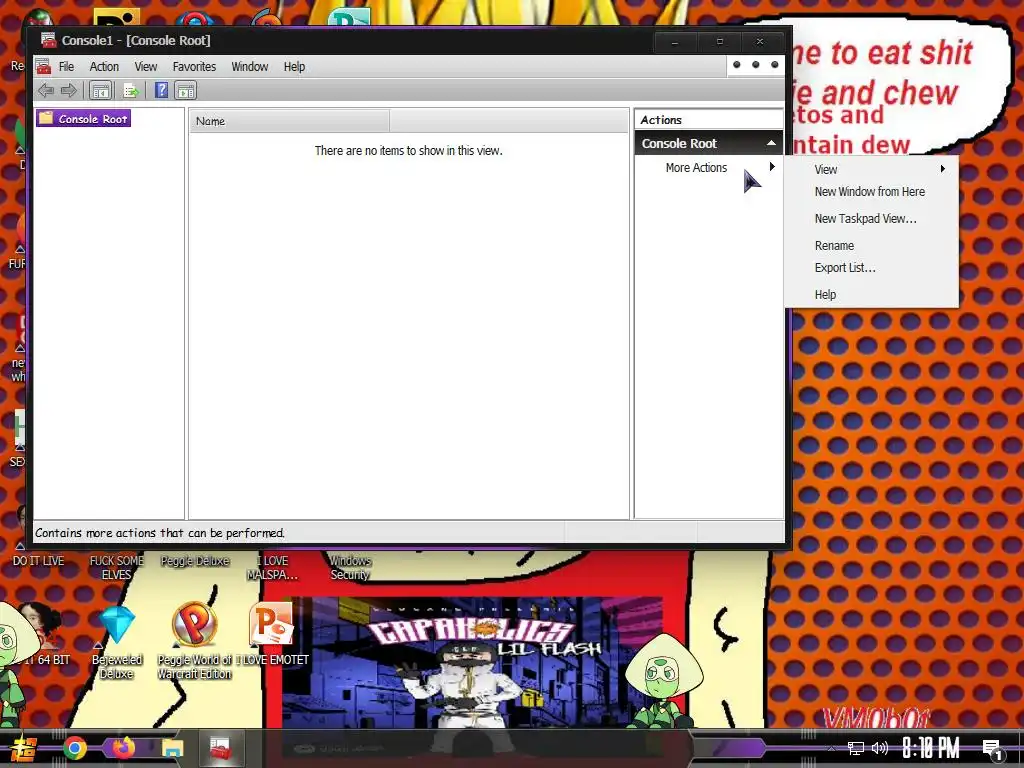Viewport: 1024px width, 768px height.
Task: Open the Window menu
Action: pos(249,67)
